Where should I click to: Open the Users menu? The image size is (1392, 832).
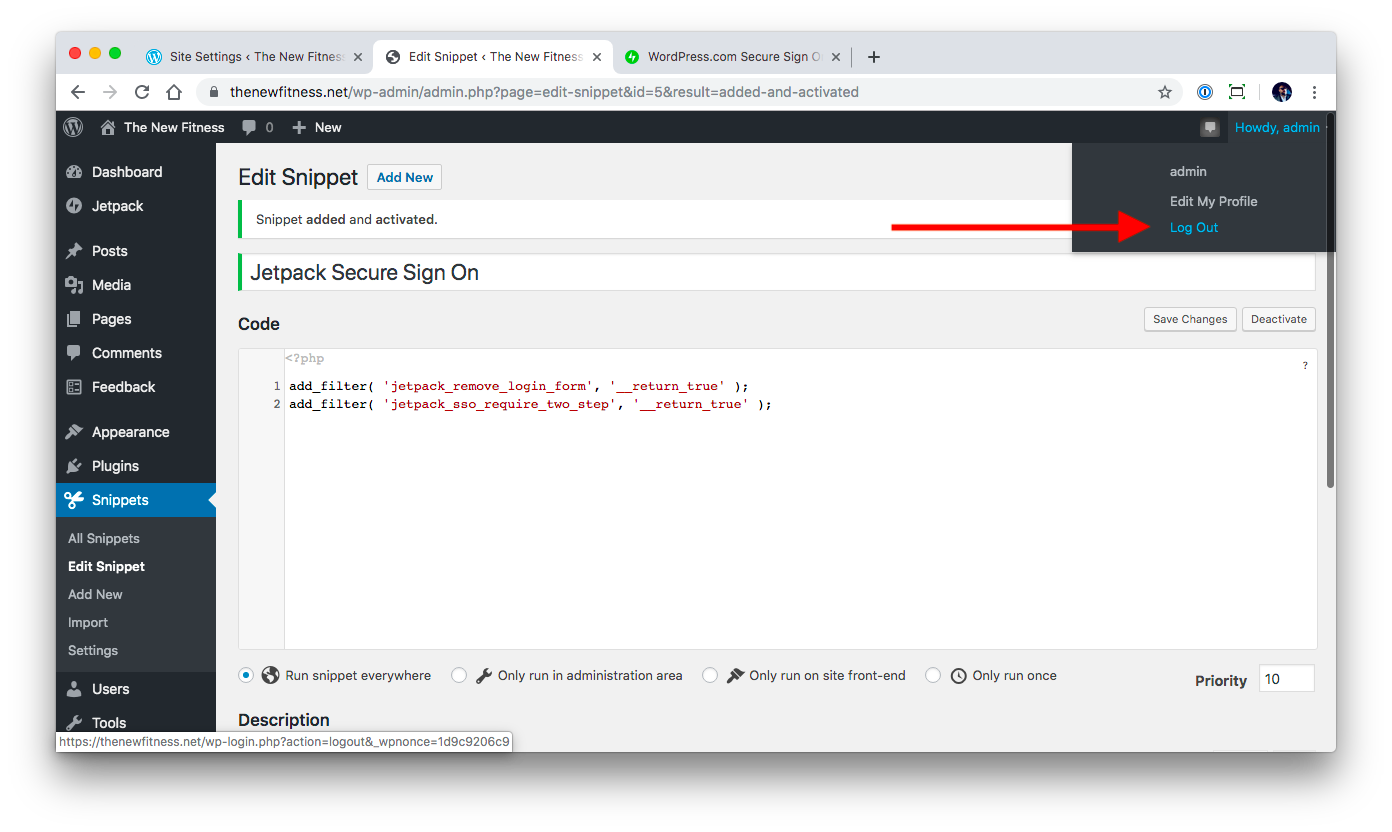click(x=136, y=689)
